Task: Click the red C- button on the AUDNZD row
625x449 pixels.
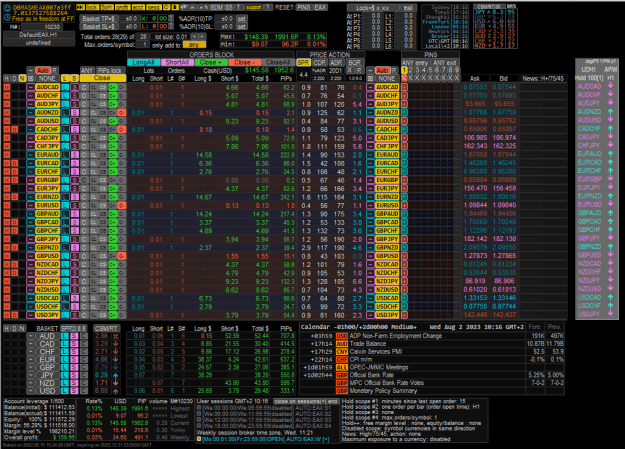Action: [x=122, y=112]
